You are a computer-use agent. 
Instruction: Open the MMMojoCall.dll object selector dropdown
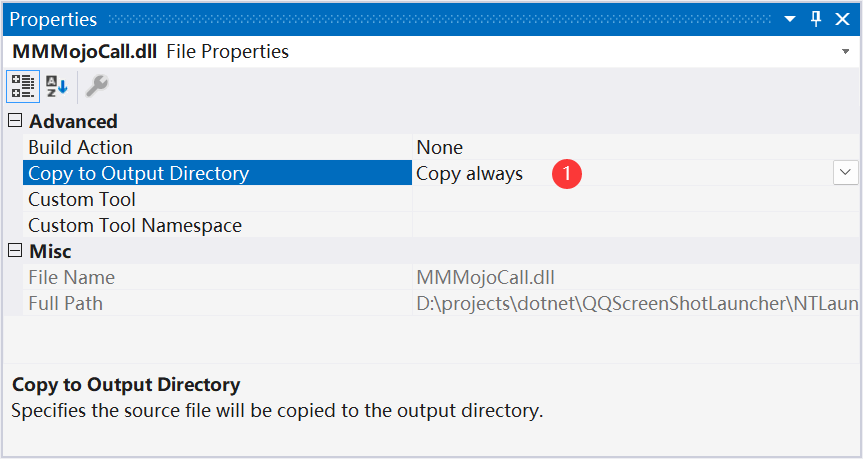pos(845,52)
